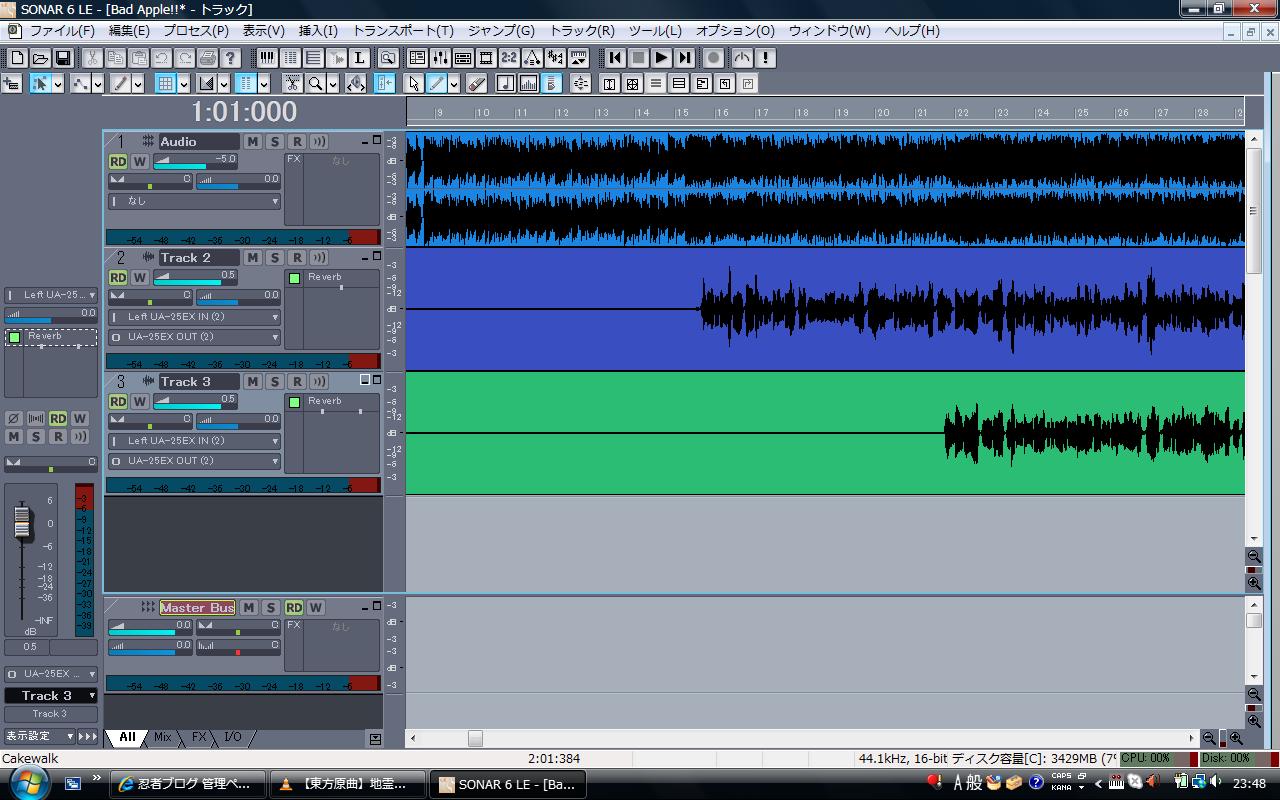Viewport: 1280px width, 800px height.
Task: Jump to the project end
Action: click(684, 58)
